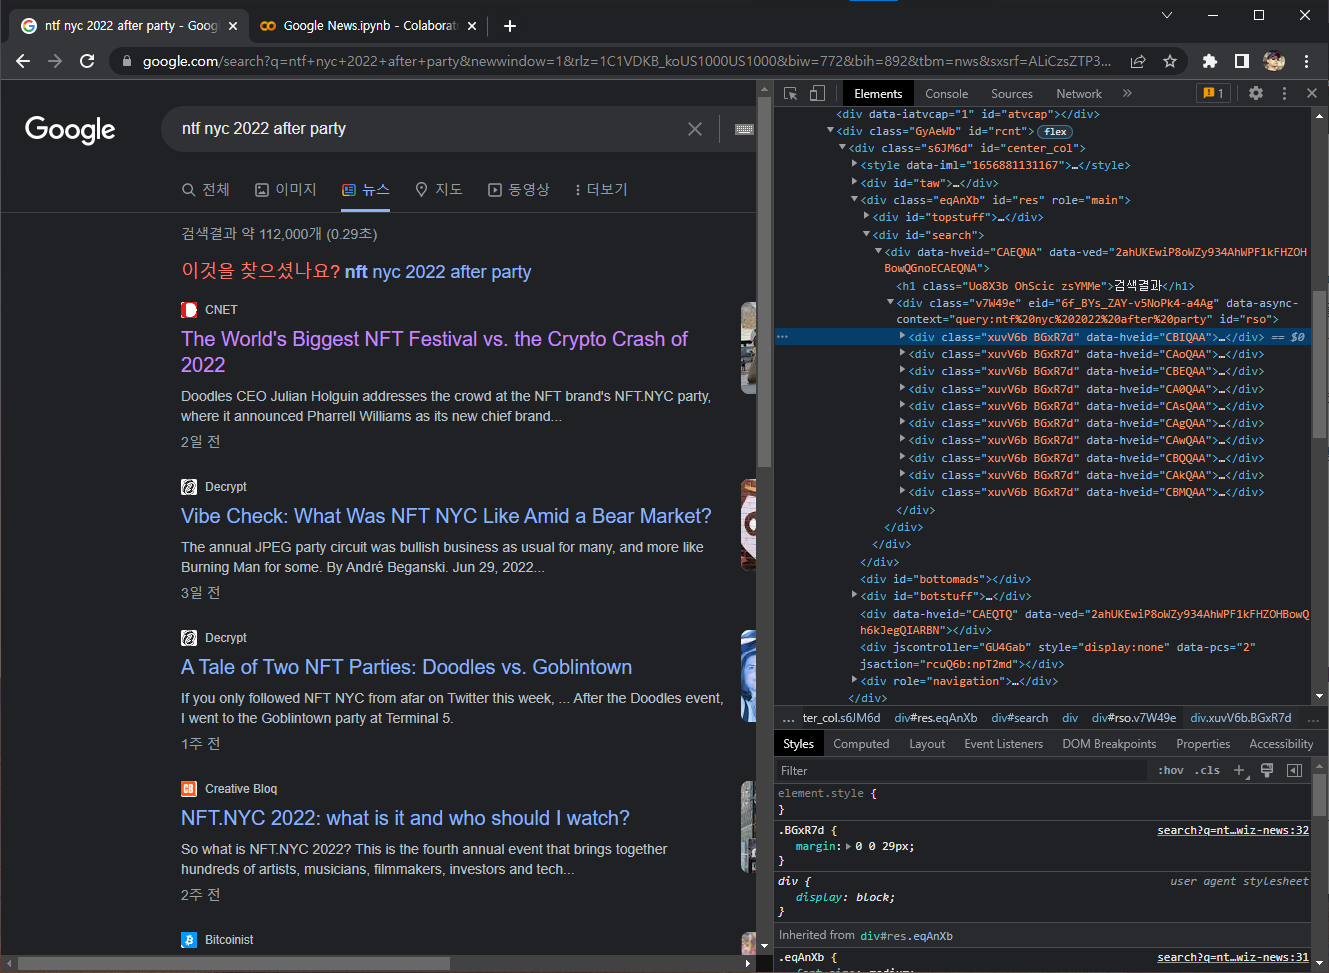This screenshot has width=1329, height=973.
Task: Expand the margin shorthand property triangle
Action: [x=849, y=847]
